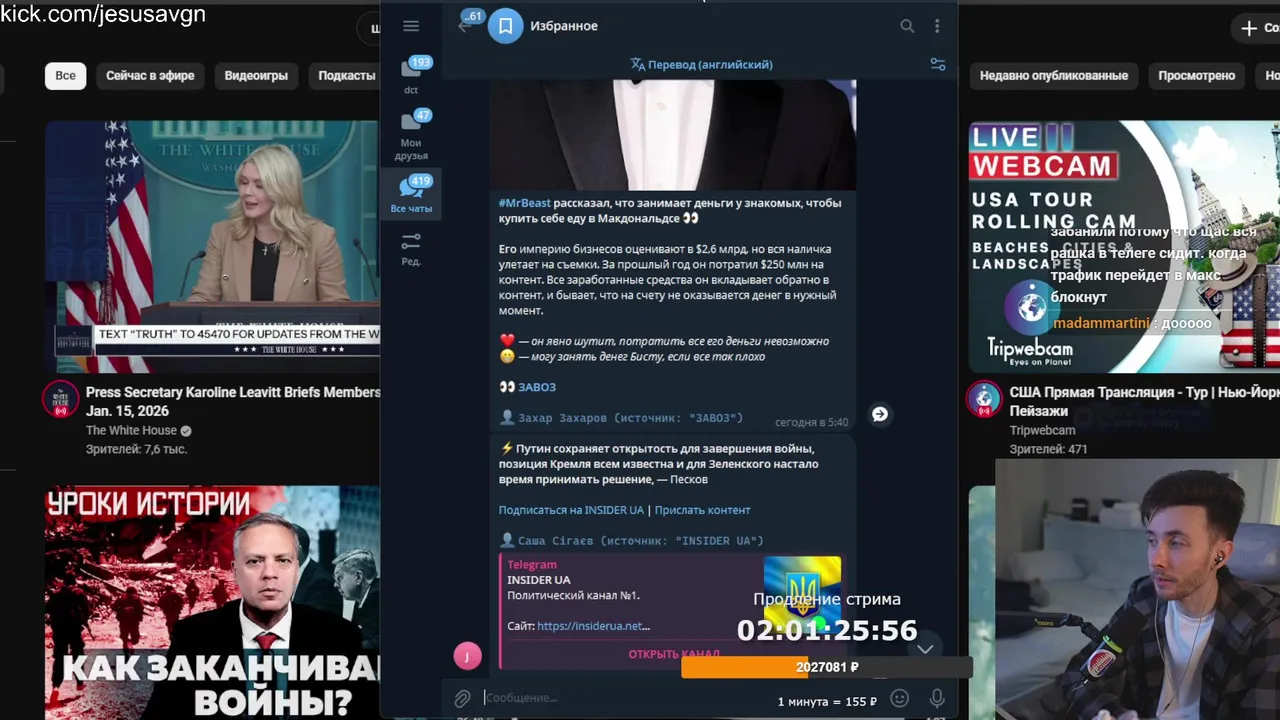Open Karoline Leavitt press briefing thumbnail
The width and height of the screenshot is (1280, 720).
coord(212,246)
